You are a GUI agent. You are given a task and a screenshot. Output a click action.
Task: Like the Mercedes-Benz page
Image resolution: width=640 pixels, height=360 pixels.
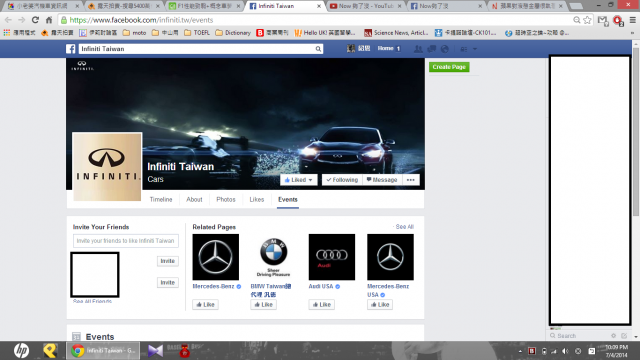point(205,304)
